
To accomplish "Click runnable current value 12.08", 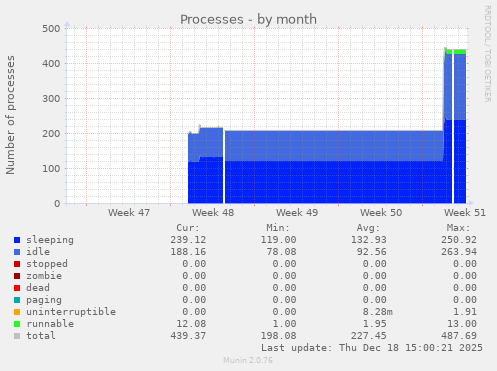I will (191, 324).
